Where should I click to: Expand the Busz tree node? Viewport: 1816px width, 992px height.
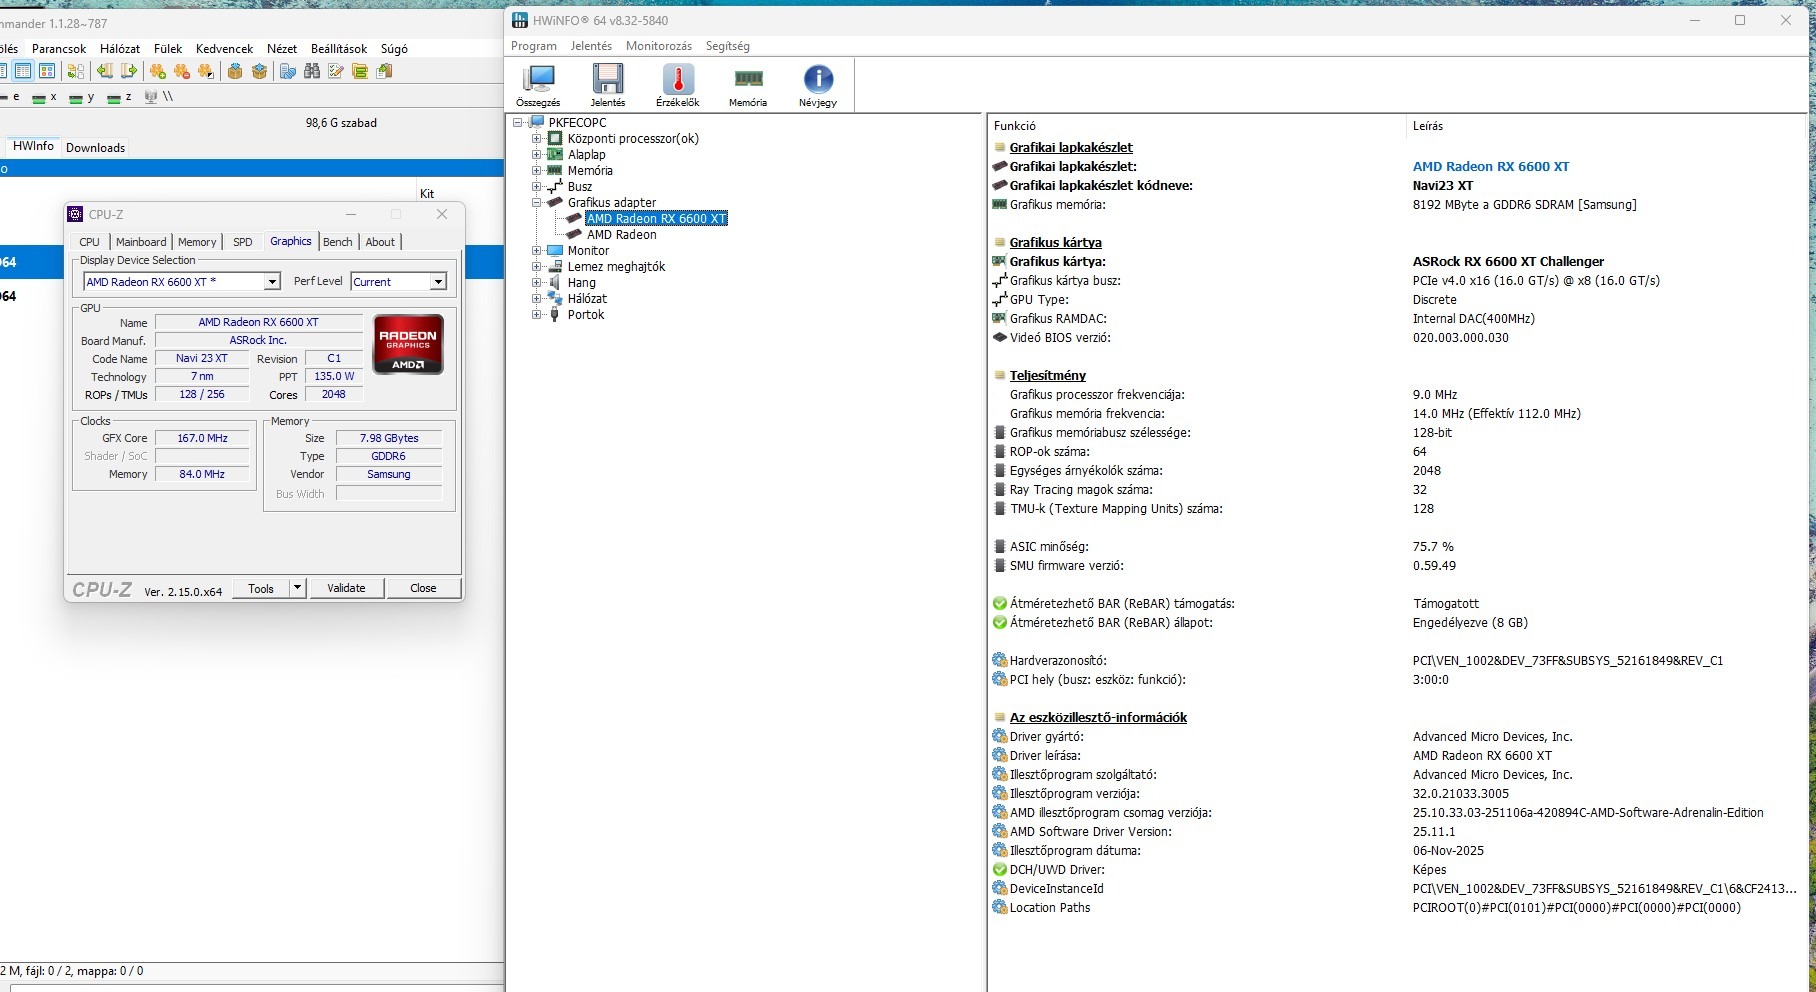pos(537,187)
